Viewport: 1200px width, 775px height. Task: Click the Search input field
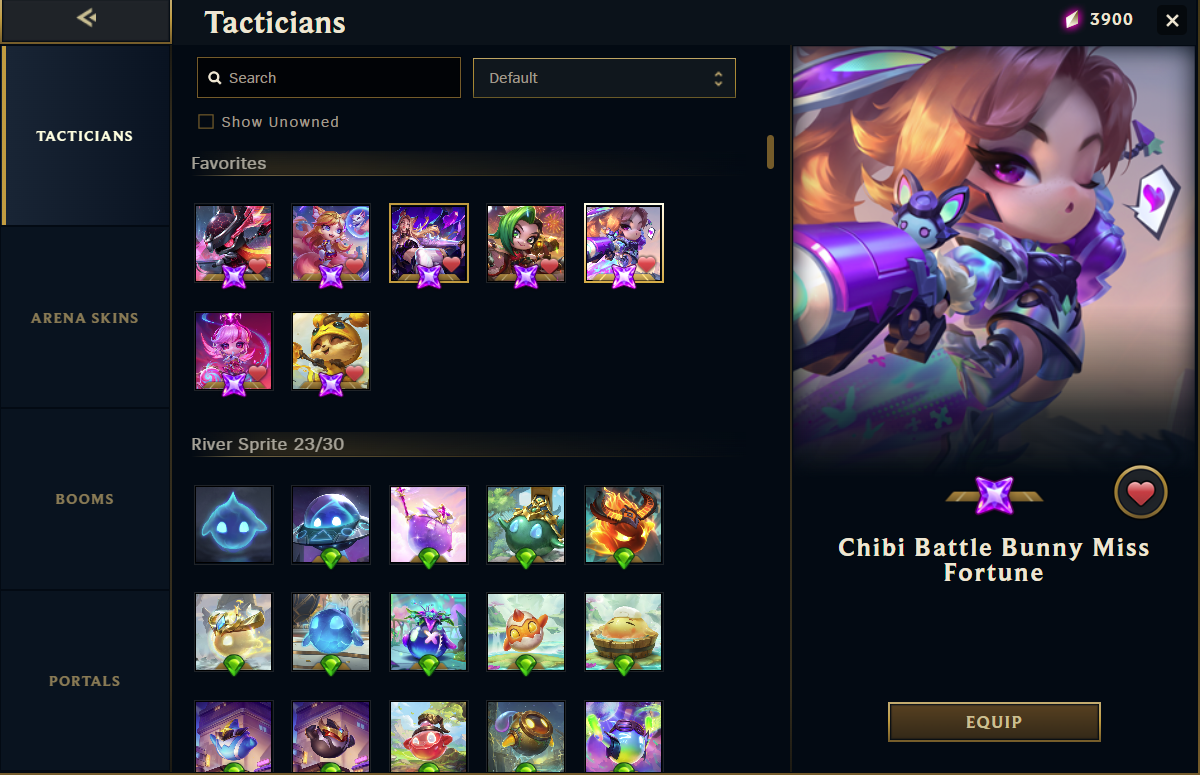pyautogui.click(x=329, y=78)
